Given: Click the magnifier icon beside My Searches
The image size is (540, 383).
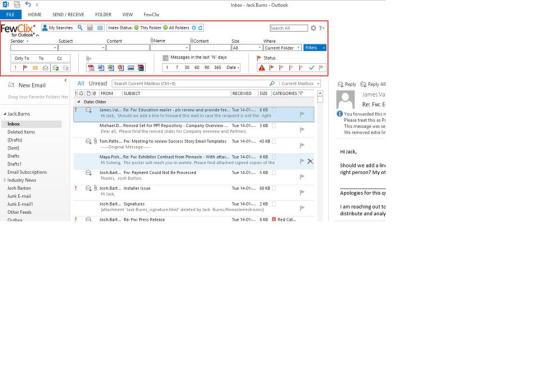Looking at the screenshot, I should pos(80,28).
